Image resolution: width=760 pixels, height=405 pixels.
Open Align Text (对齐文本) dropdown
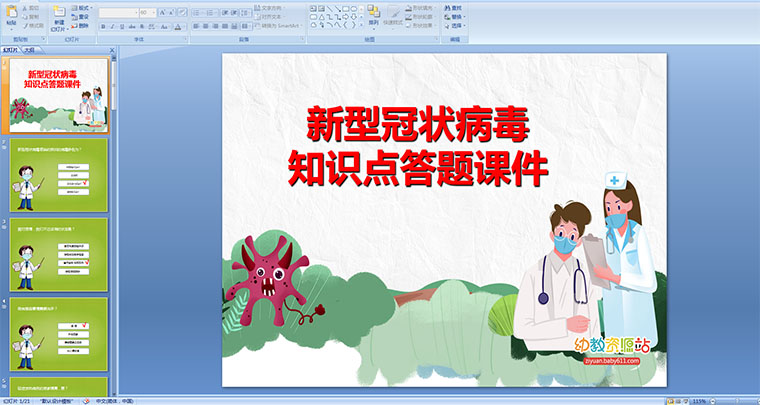click(x=269, y=17)
